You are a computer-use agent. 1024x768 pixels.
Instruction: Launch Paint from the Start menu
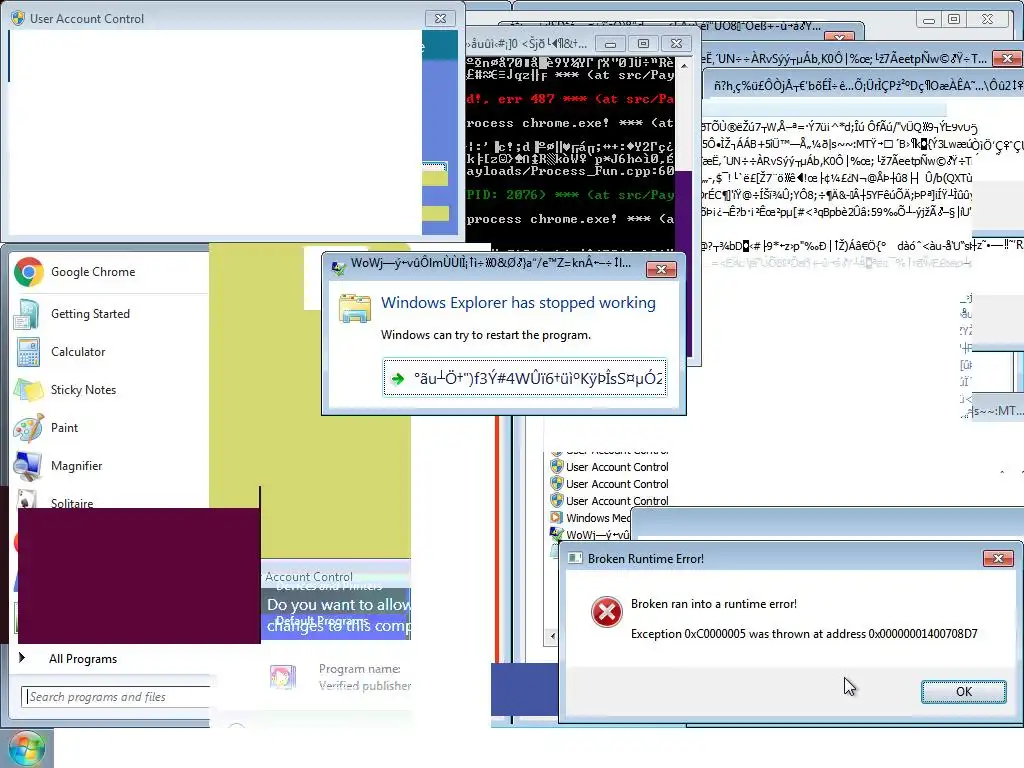[x=64, y=428]
